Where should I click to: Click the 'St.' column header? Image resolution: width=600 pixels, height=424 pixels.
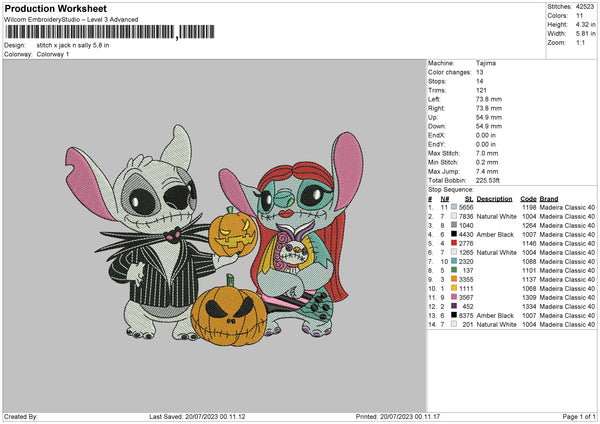469,199
